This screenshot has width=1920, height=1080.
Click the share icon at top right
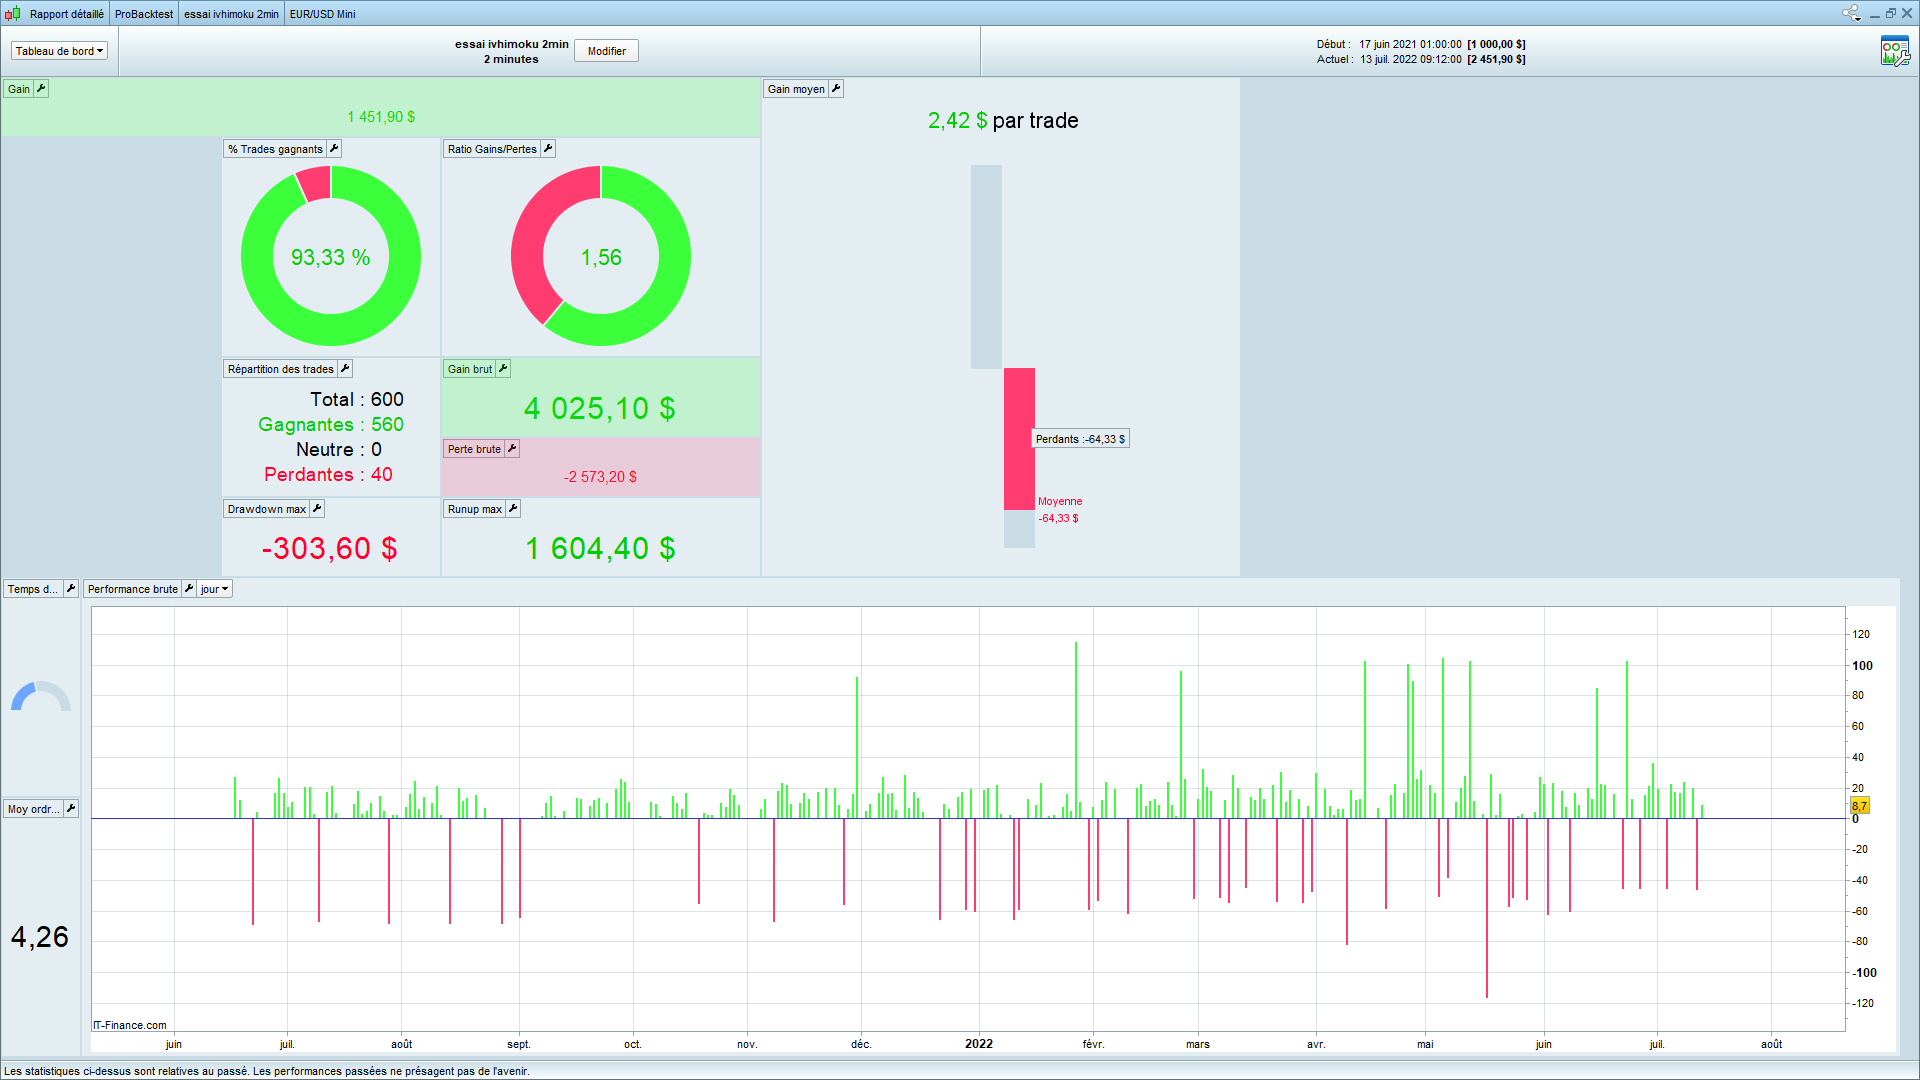click(x=1851, y=13)
